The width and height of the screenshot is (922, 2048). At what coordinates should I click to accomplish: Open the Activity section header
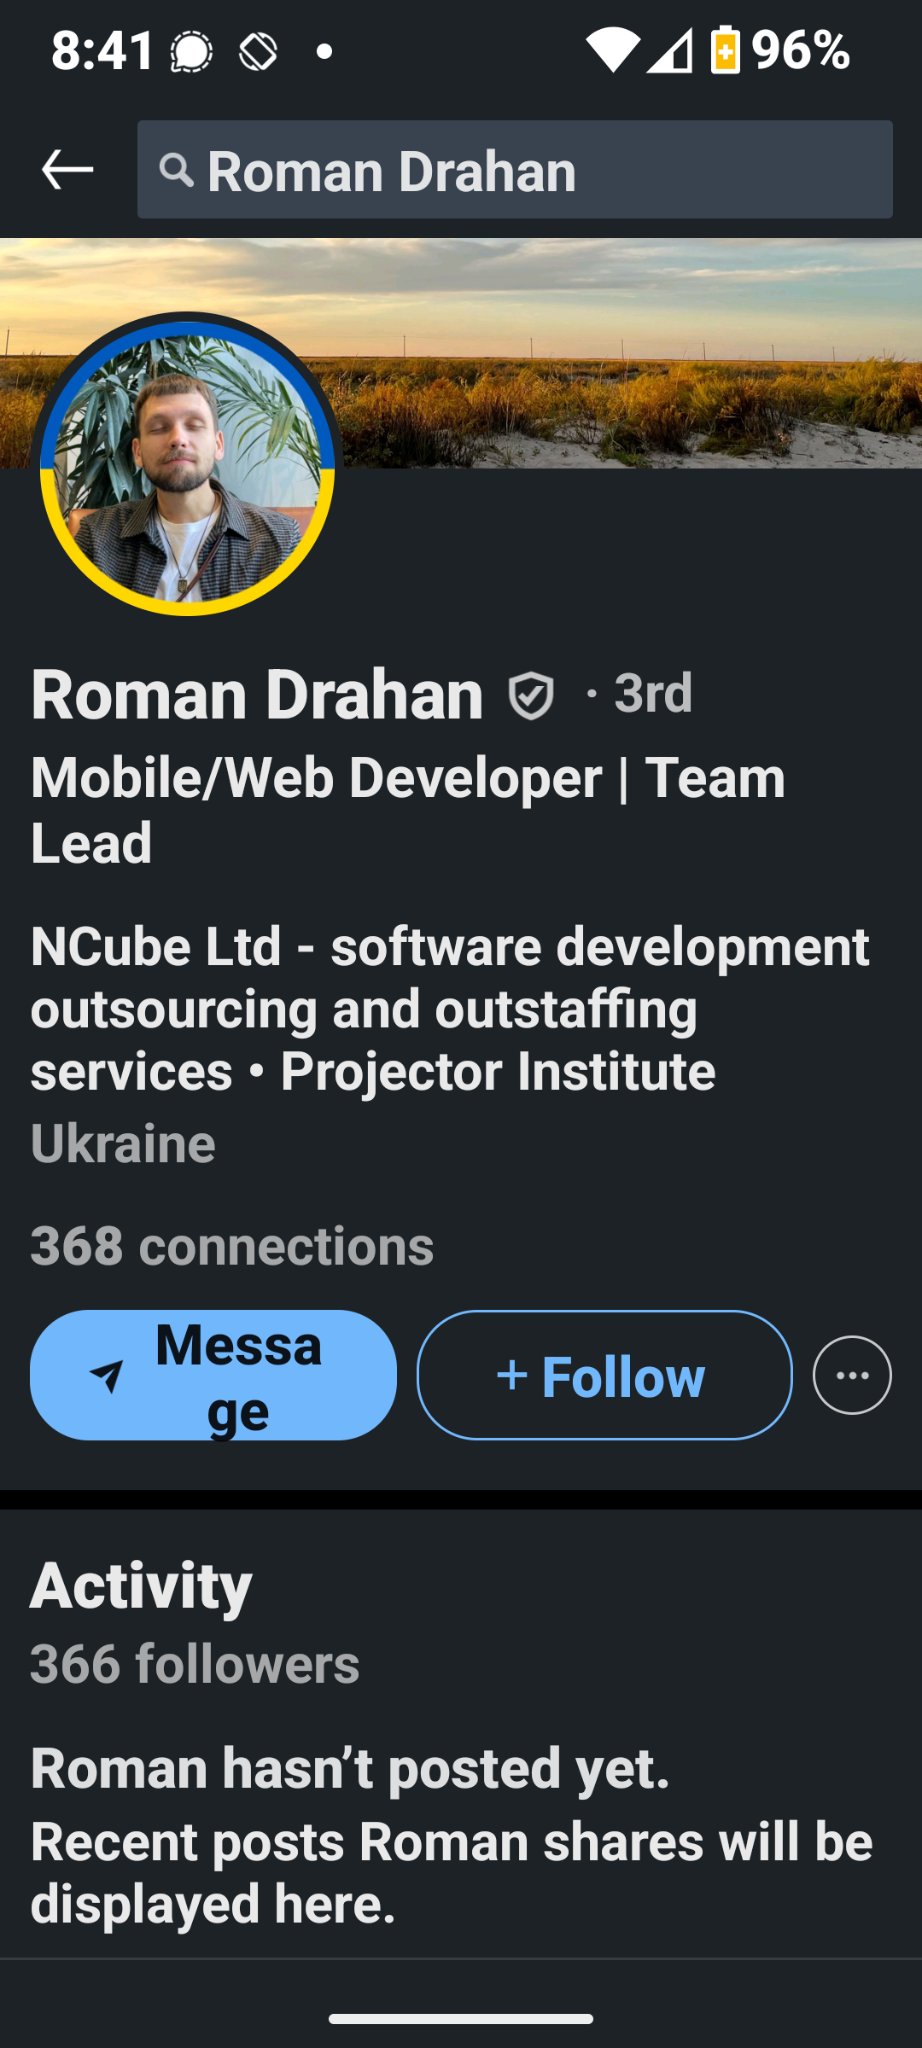tap(141, 1586)
